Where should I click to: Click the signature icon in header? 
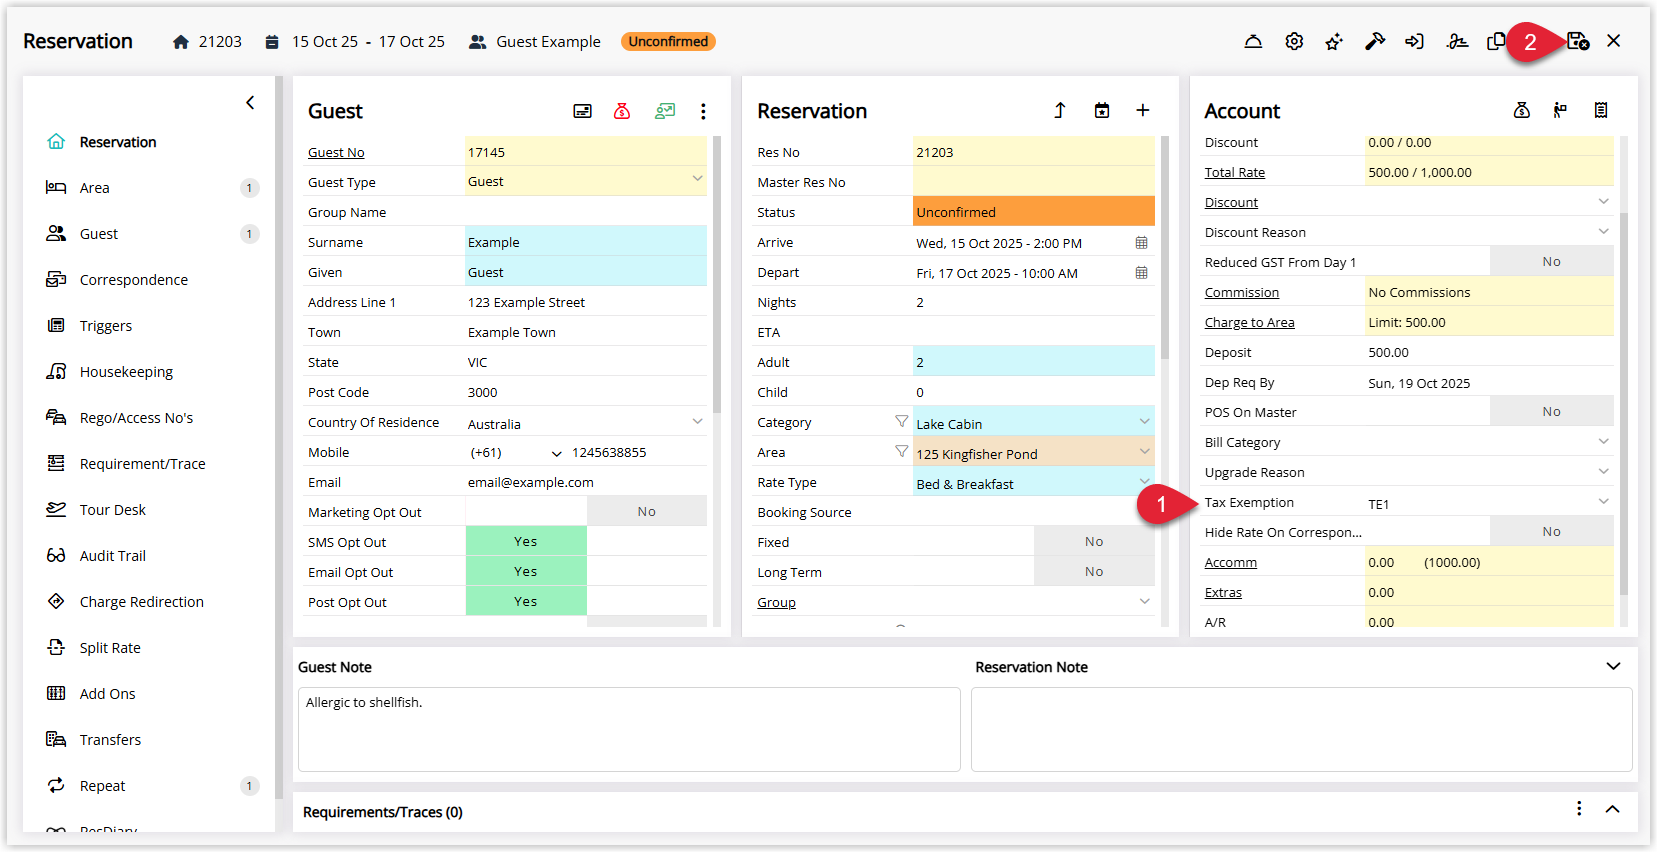[1457, 41]
